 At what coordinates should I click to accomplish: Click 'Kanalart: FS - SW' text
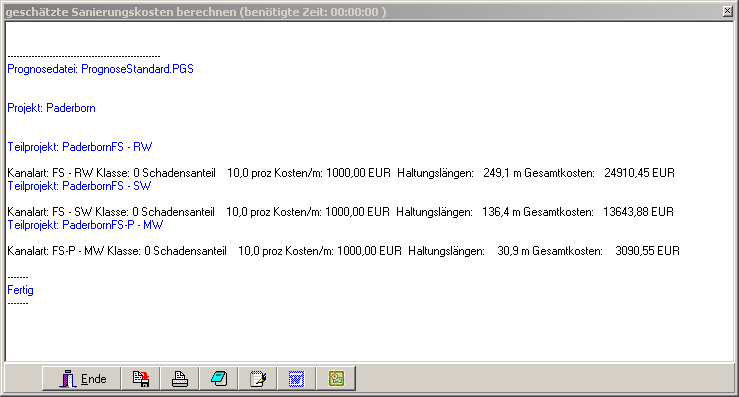pyautogui.click(x=49, y=212)
